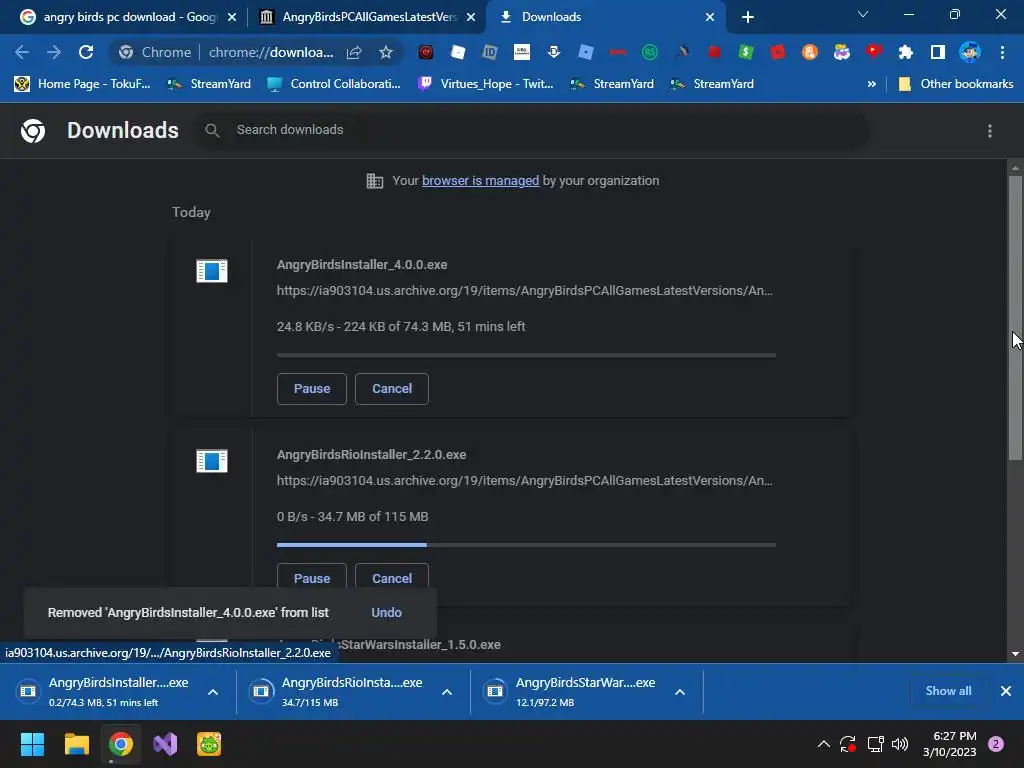Cancel the AngryBirdsInstaller_4.0.0.exe download
This screenshot has width=1024, height=768.
(392, 389)
